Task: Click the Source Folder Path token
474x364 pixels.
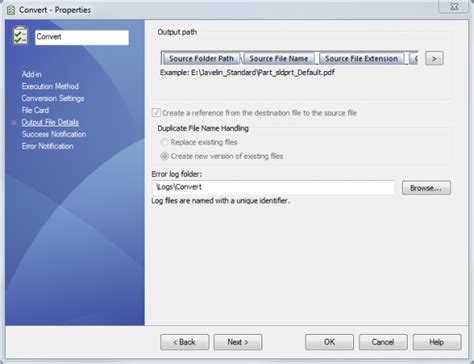Action: point(201,58)
